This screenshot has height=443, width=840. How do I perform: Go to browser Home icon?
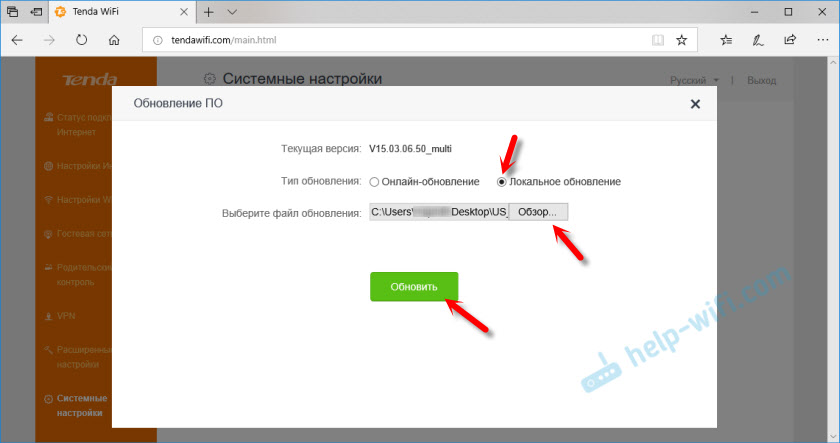114,41
